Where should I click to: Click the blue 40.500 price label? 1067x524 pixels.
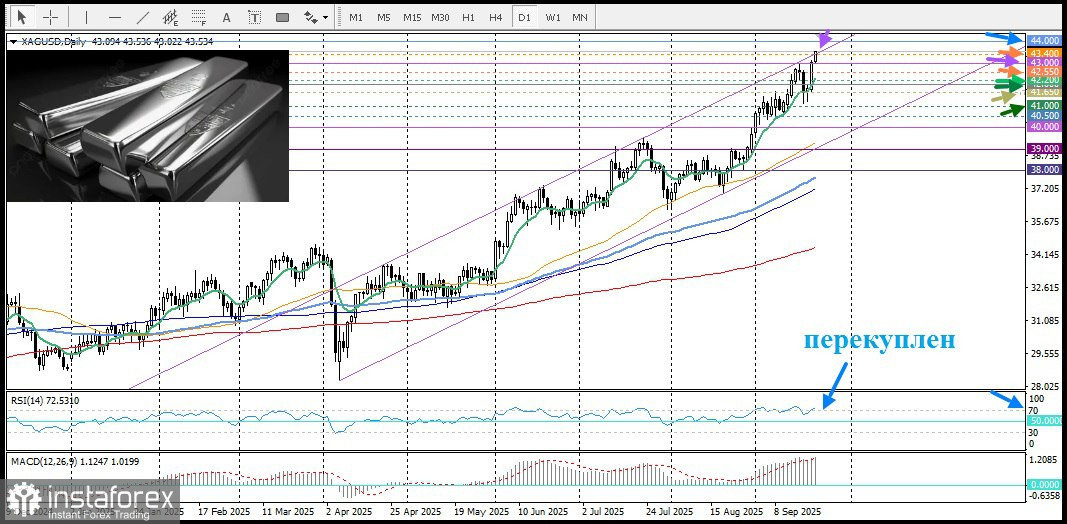click(x=1044, y=116)
